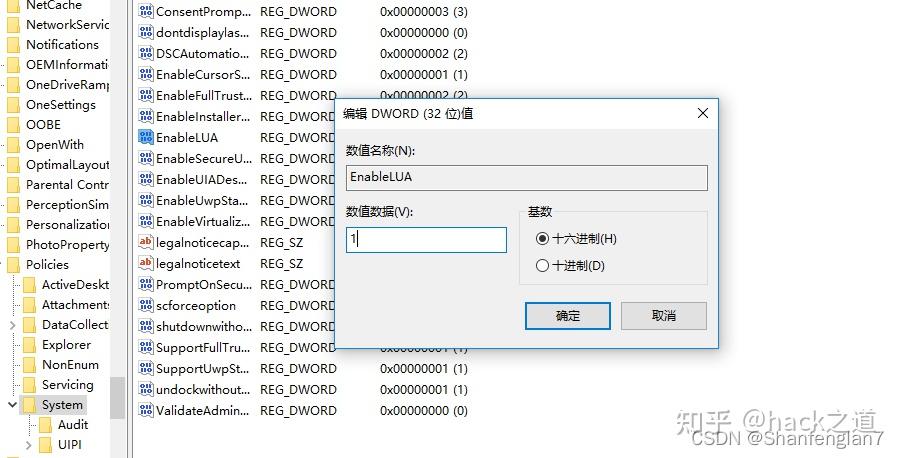Click DSCAutomatio... data 0x00000002 (2)
Screen dimensions: 899x458
pyautogui.click(x=424, y=54)
